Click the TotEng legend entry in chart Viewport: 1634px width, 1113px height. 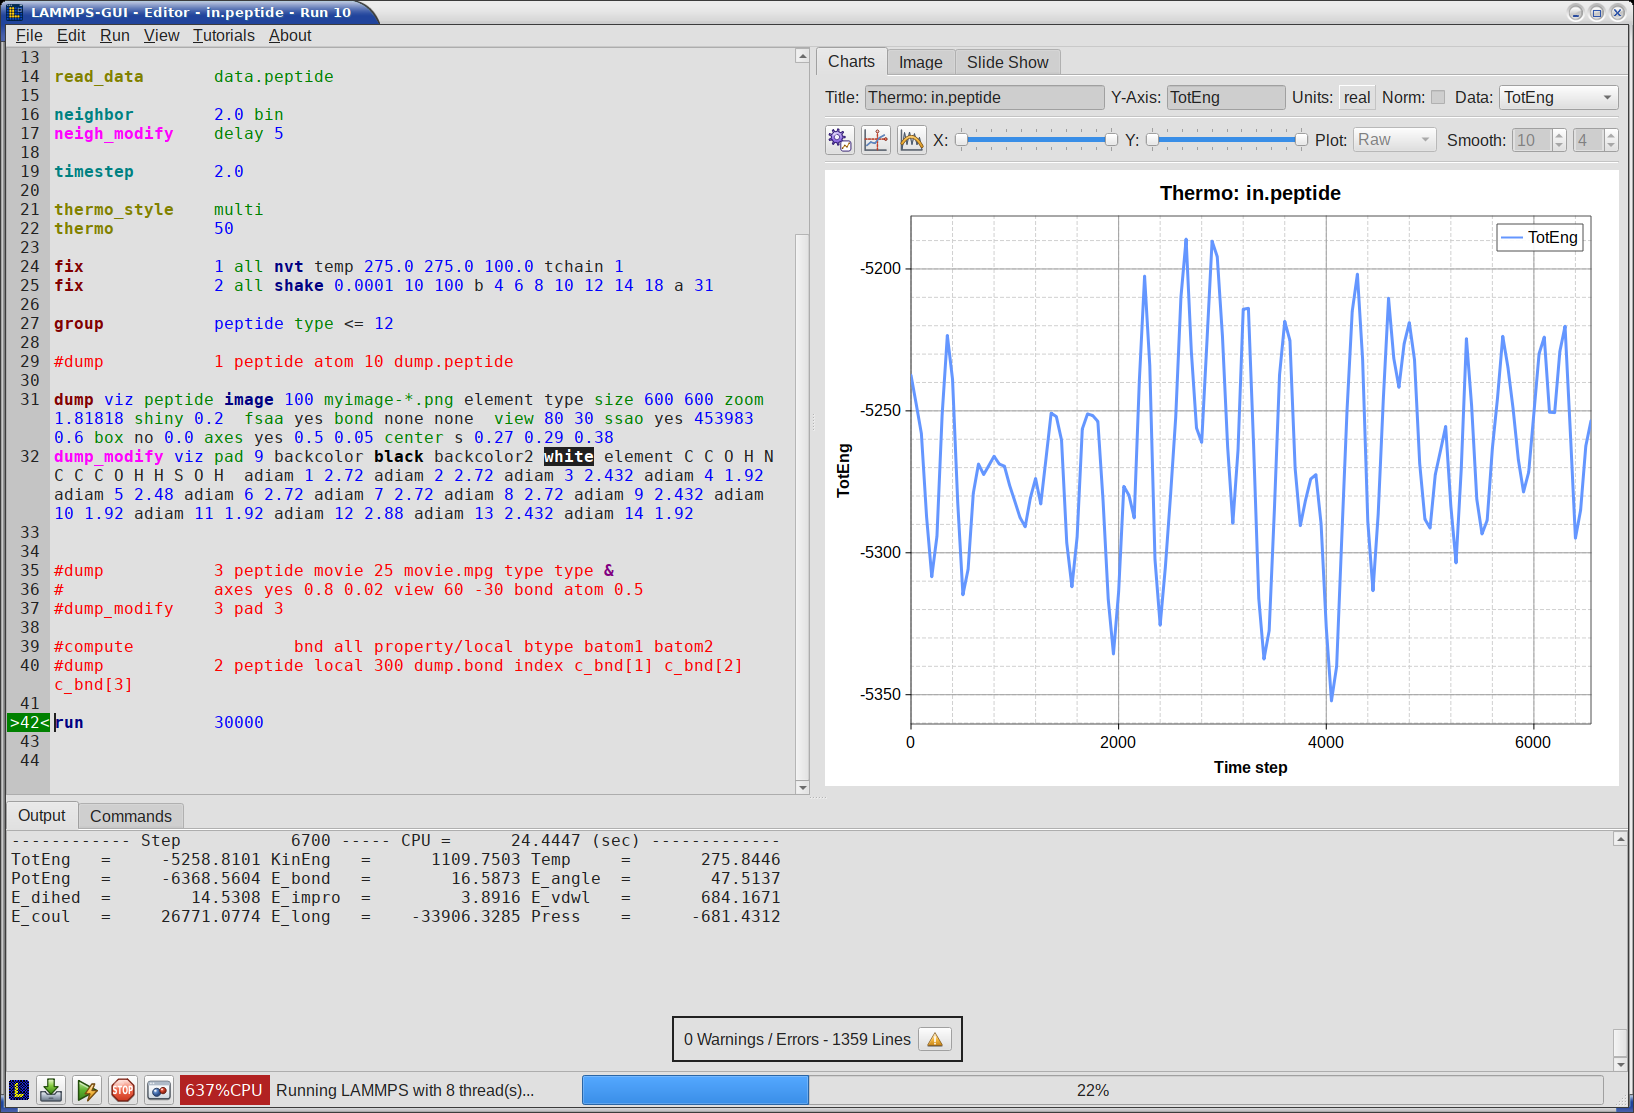tap(1540, 237)
